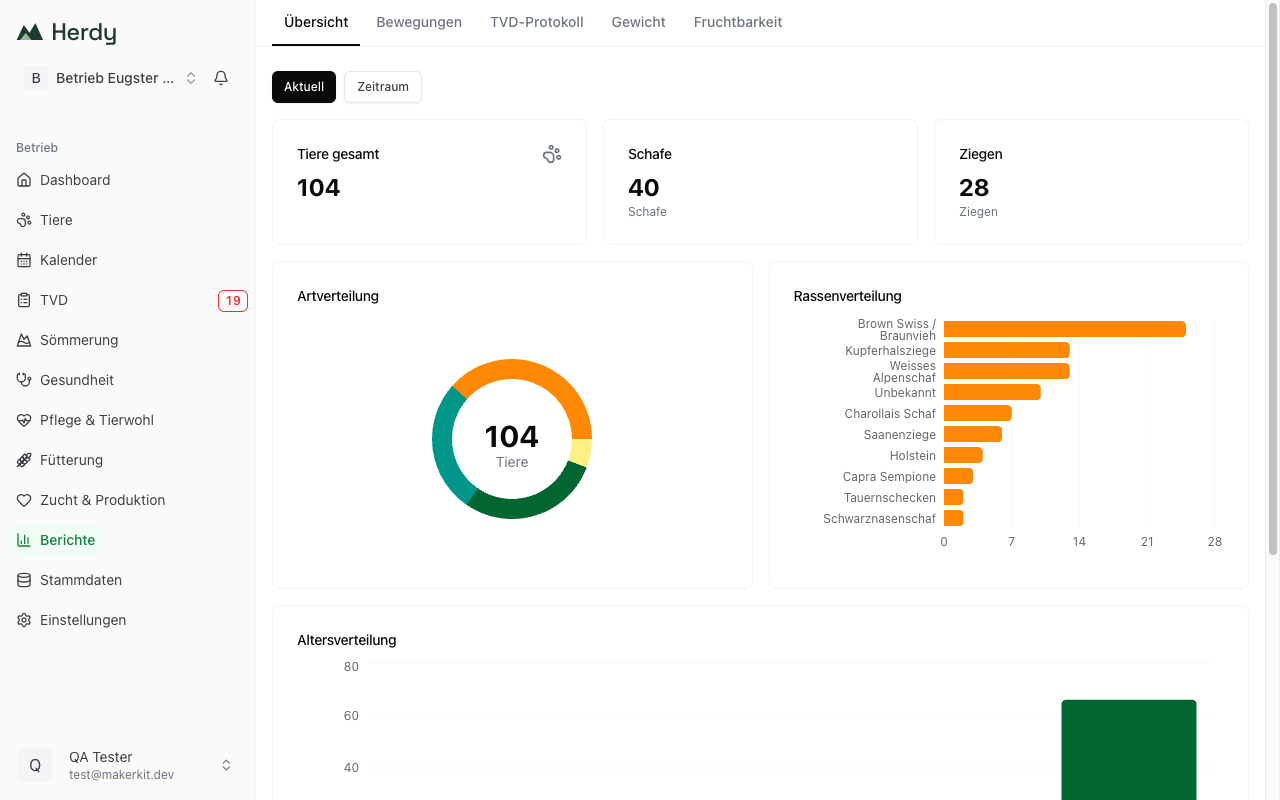This screenshot has height=800, width=1280.
Task: Click the Zucht & Produktion heart icon
Action: (x=24, y=500)
